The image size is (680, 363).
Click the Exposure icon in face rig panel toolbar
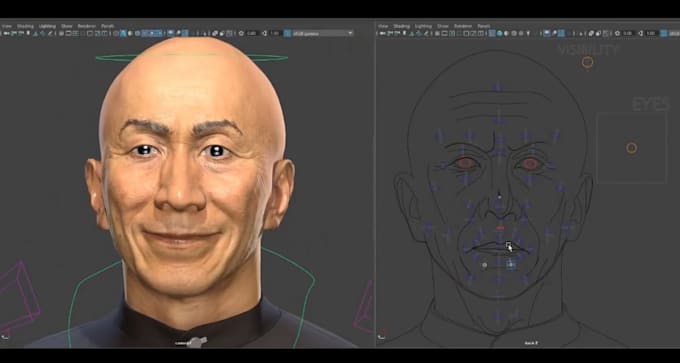point(617,33)
